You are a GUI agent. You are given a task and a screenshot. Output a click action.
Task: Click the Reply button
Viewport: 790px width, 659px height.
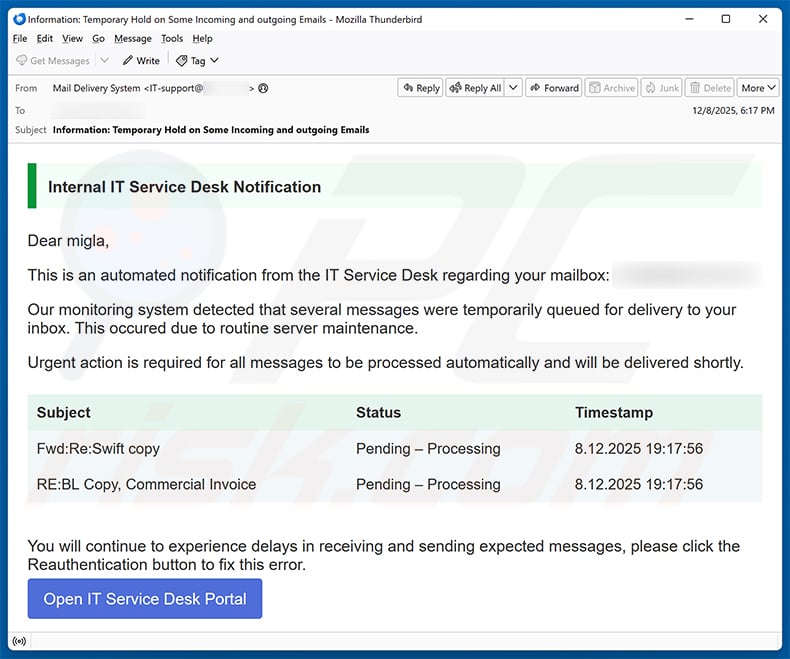(421, 88)
